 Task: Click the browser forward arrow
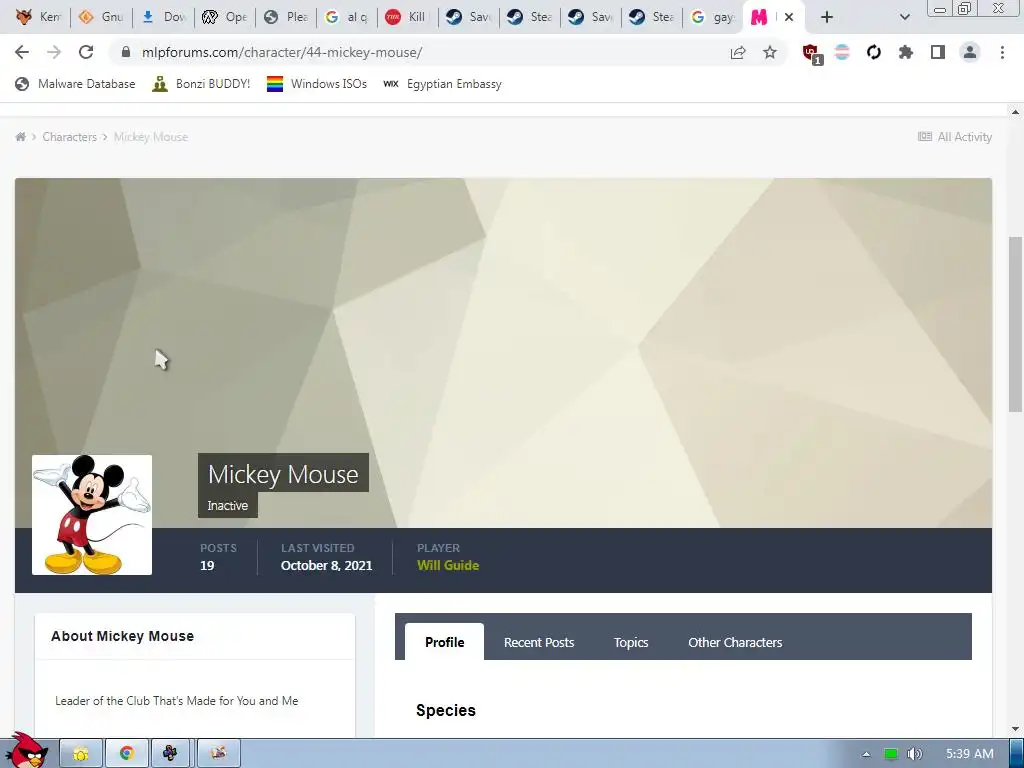tap(54, 52)
